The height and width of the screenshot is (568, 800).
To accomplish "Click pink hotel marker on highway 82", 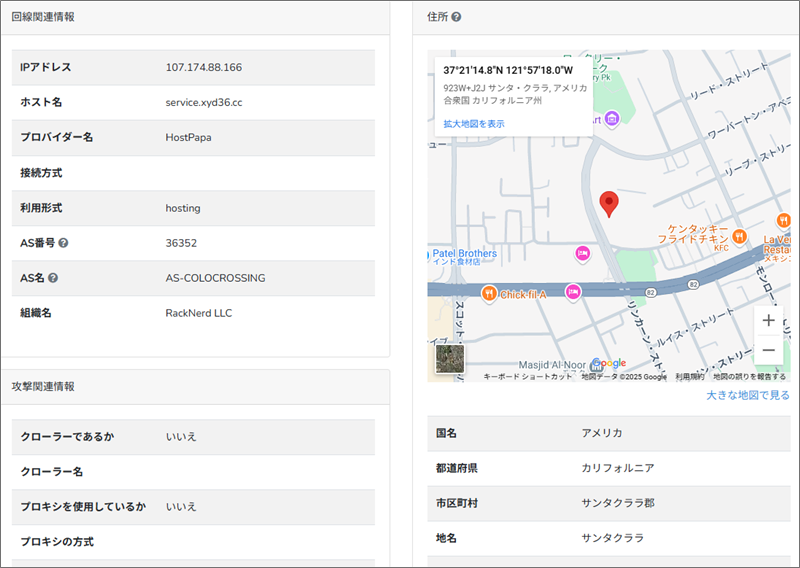I will pyautogui.click(x=573, y=292).
